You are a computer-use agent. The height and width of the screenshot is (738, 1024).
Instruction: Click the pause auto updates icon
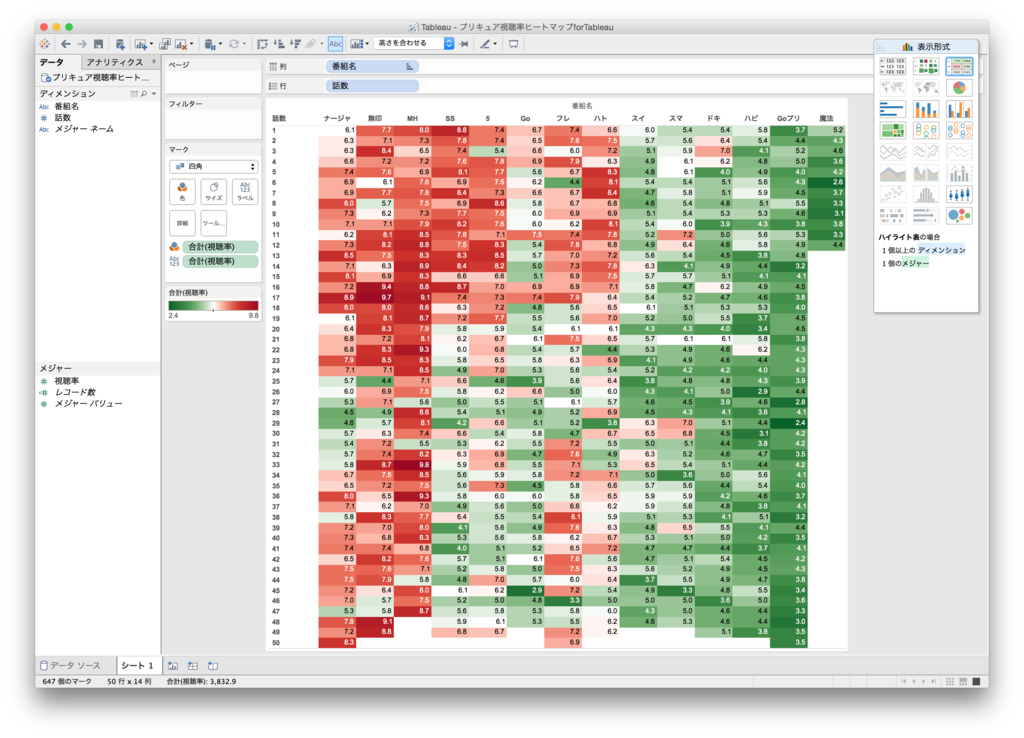210,44
